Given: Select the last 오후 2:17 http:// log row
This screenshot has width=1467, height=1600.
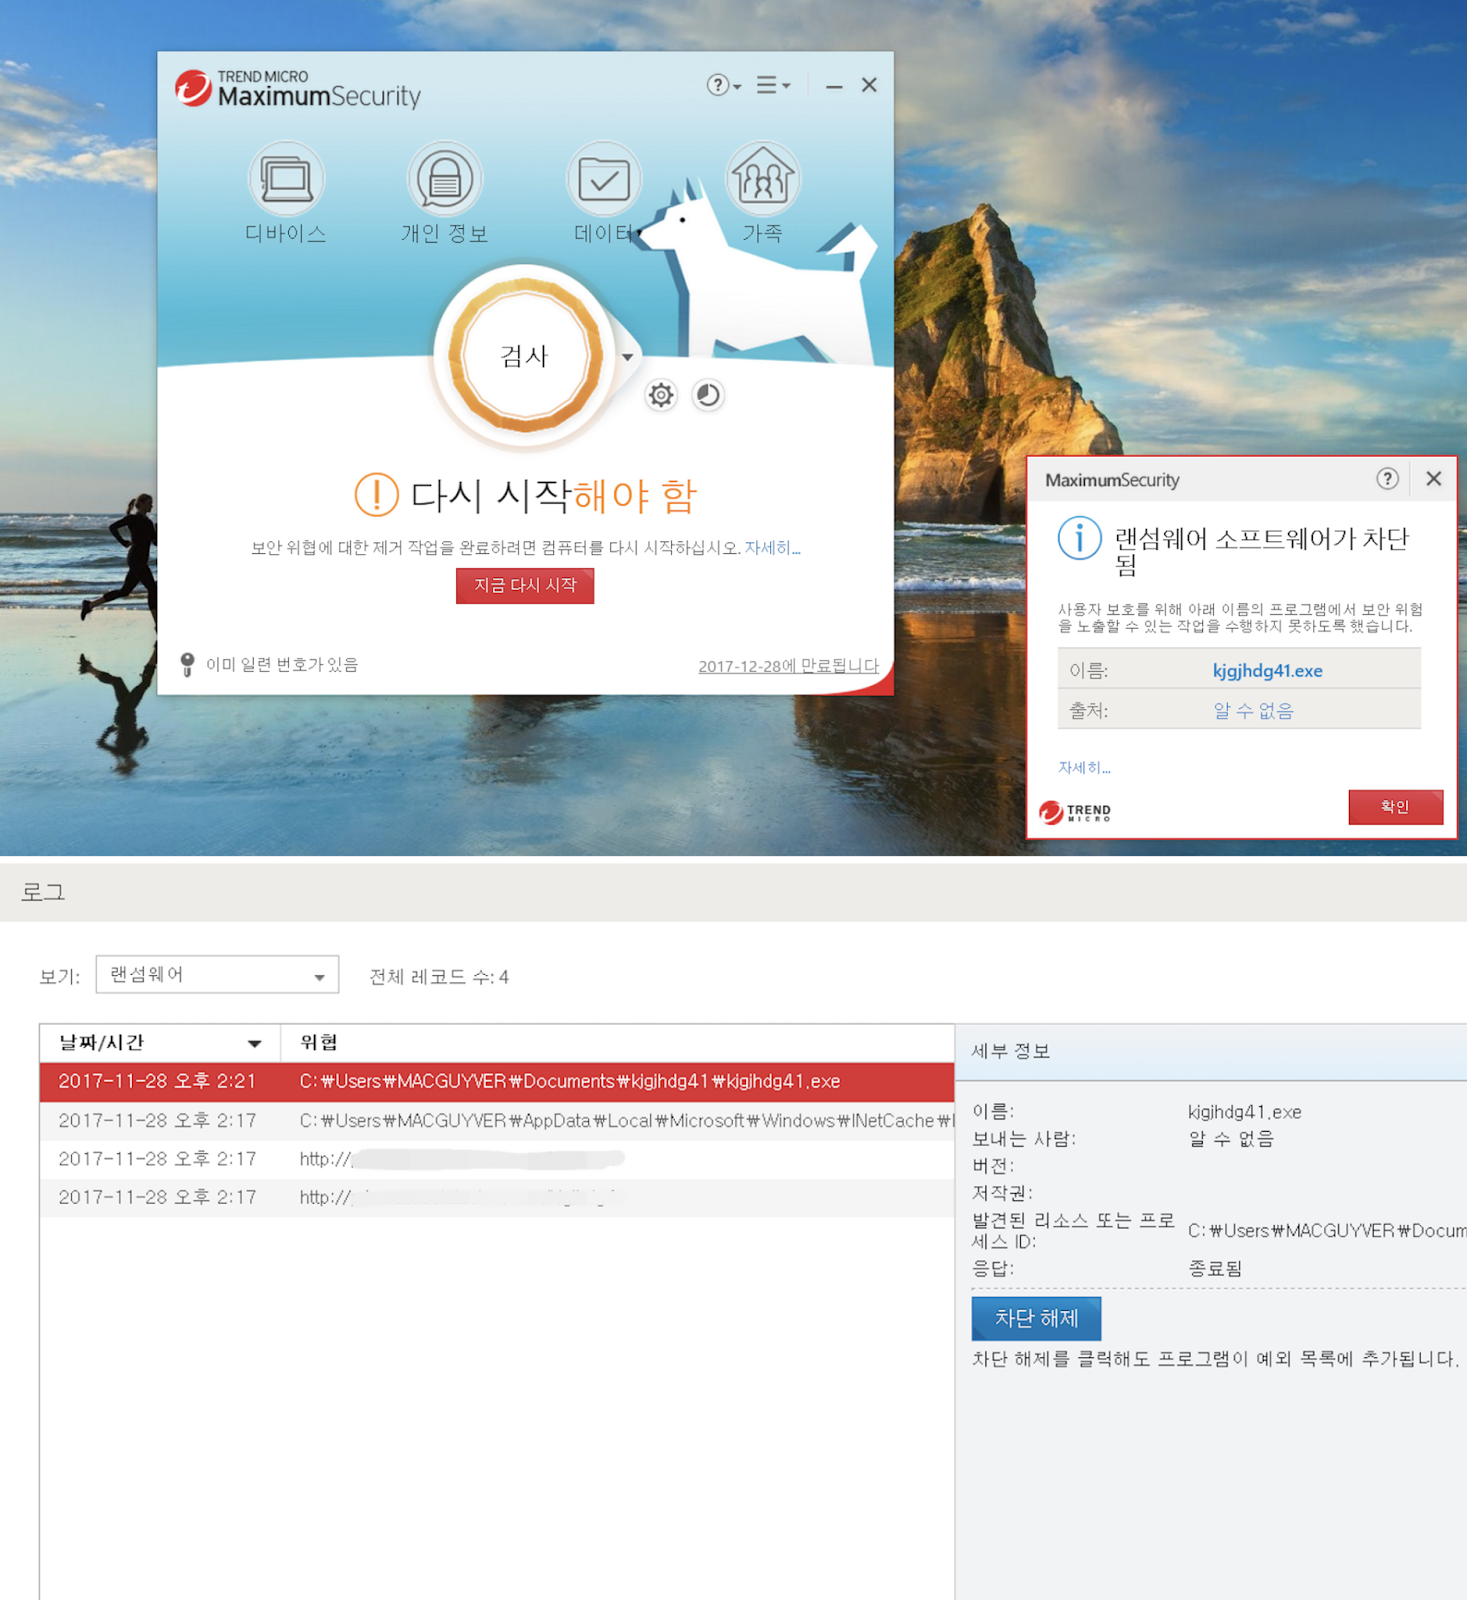Looking at the screenshot, I should pos(497,1198).
